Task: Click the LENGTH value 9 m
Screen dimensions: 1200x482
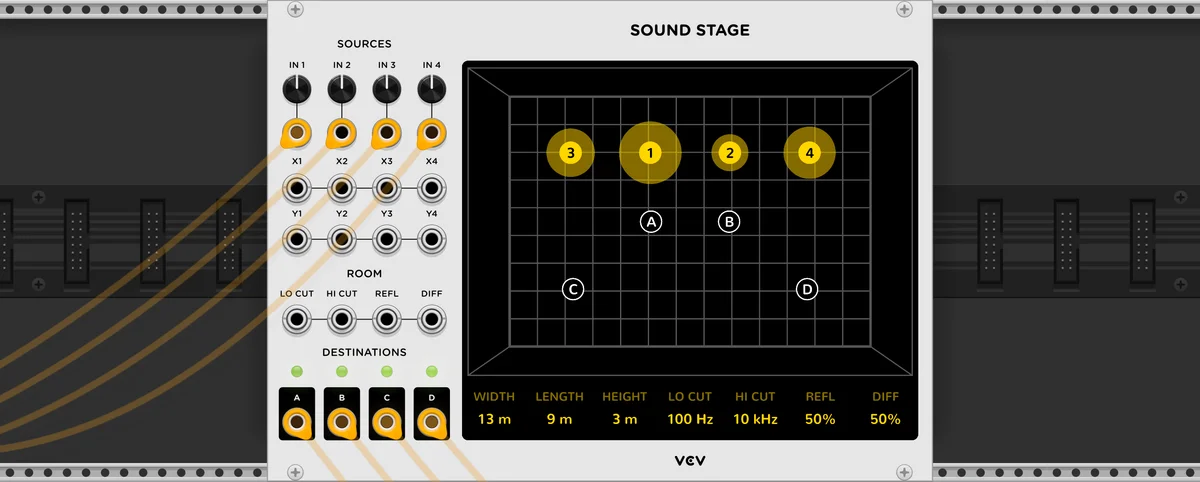Action: pos(559,419)
